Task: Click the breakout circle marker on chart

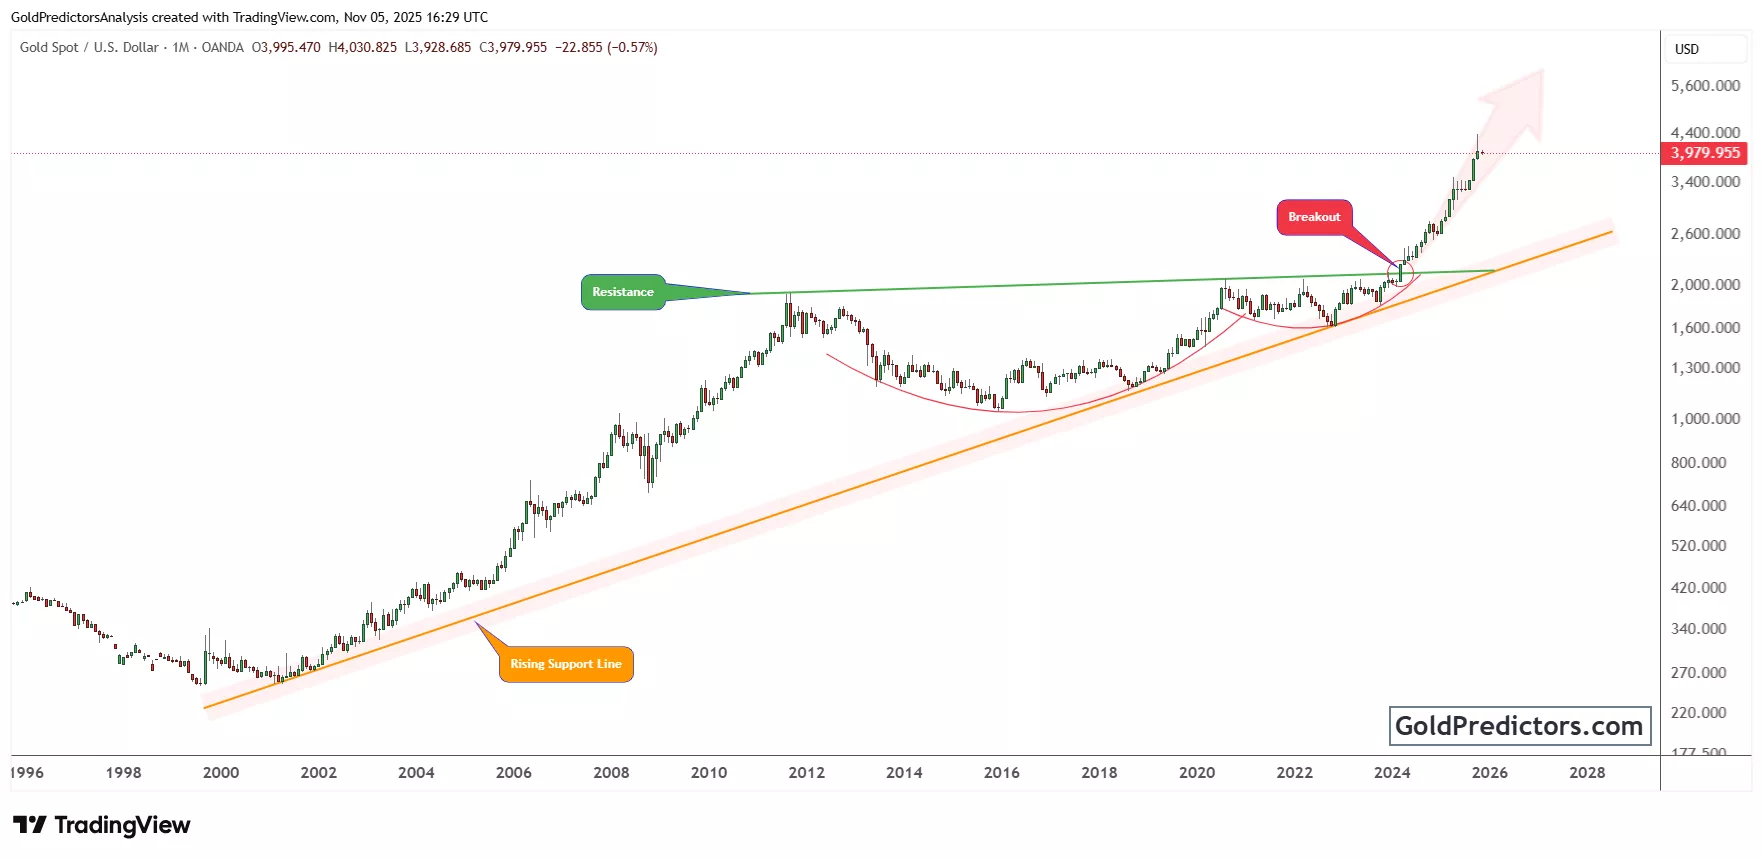Action: (1400, 272)
